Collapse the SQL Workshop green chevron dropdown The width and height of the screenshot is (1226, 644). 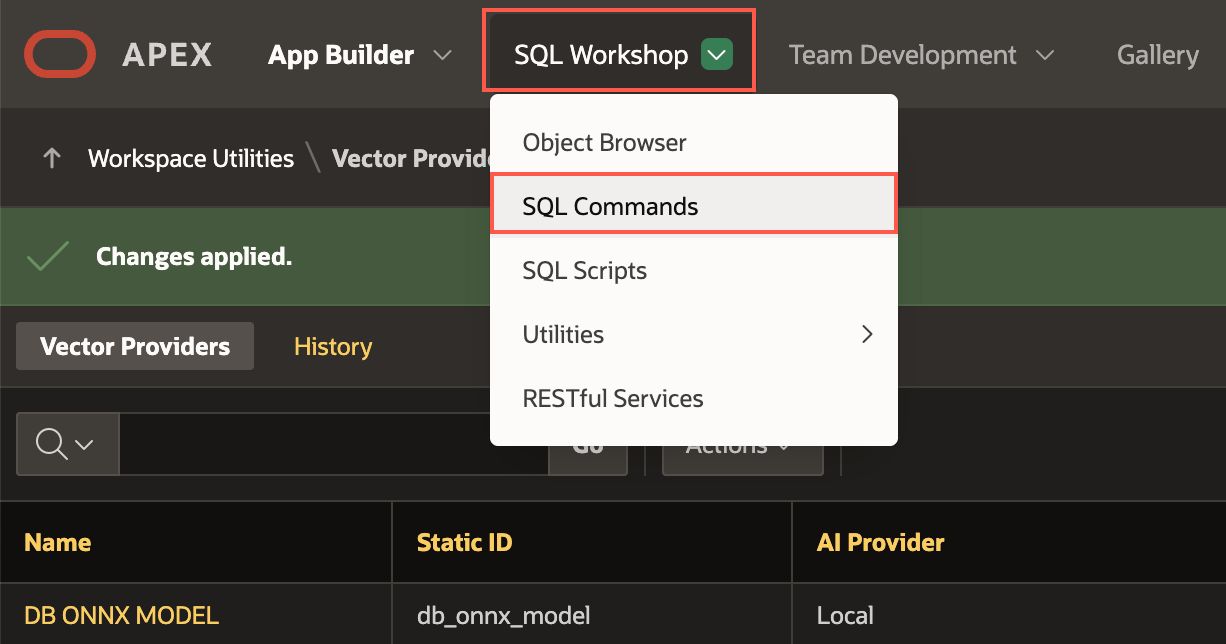pyautogui.click(x=718, y=55)
